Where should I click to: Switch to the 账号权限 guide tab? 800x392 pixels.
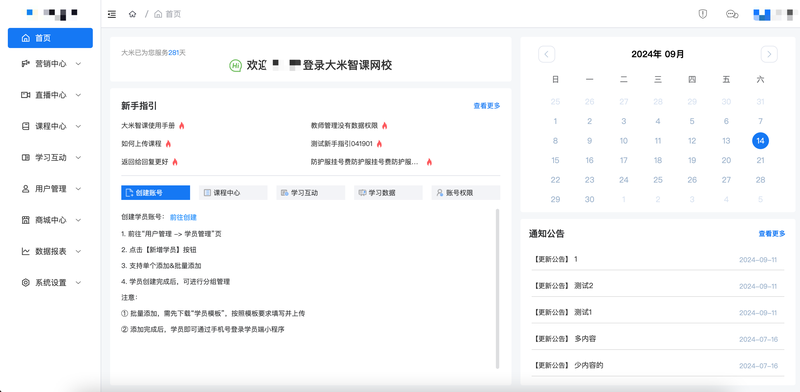(466, 193)
